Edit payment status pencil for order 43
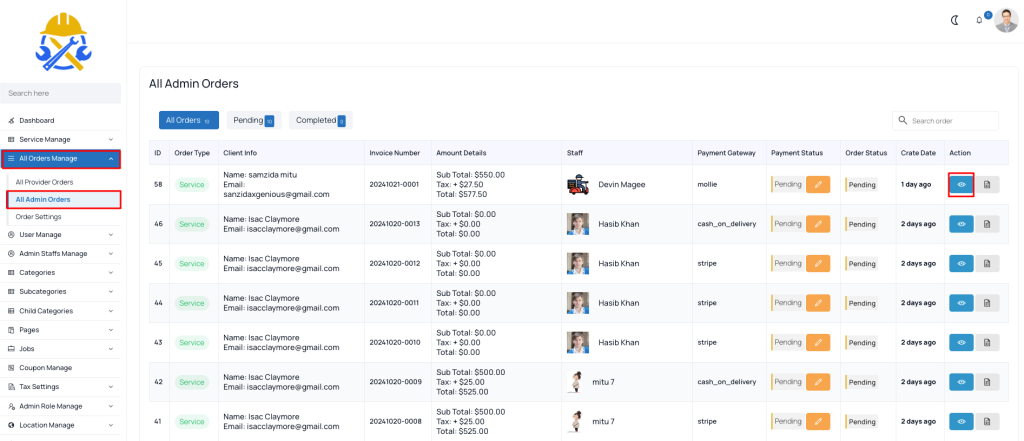 tap(818, 342)
